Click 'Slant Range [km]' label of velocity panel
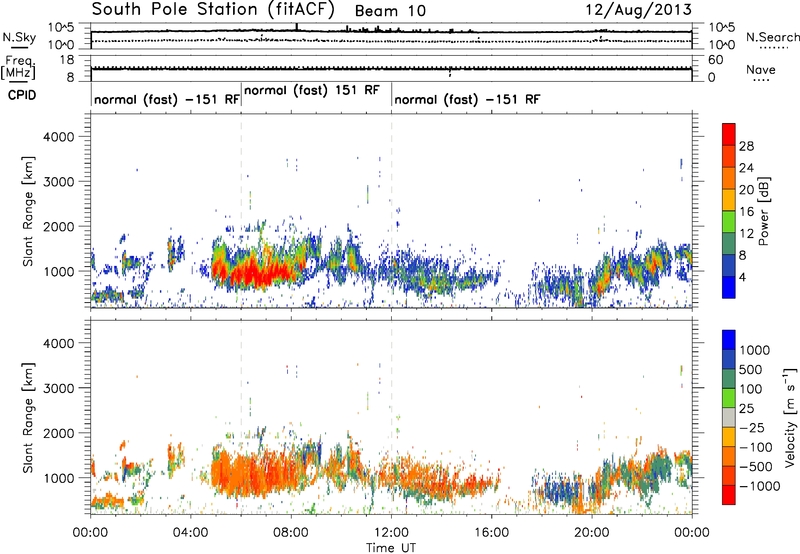Screen dimensions: 800x554 coord(28,418)
